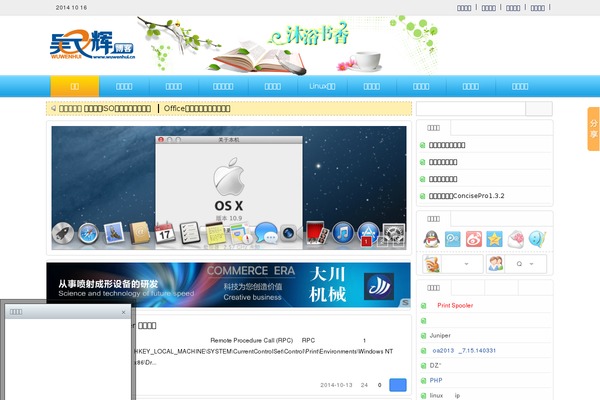
Task: Click the COMMERCE ERA advertisement banner
Action: point(228,284)
